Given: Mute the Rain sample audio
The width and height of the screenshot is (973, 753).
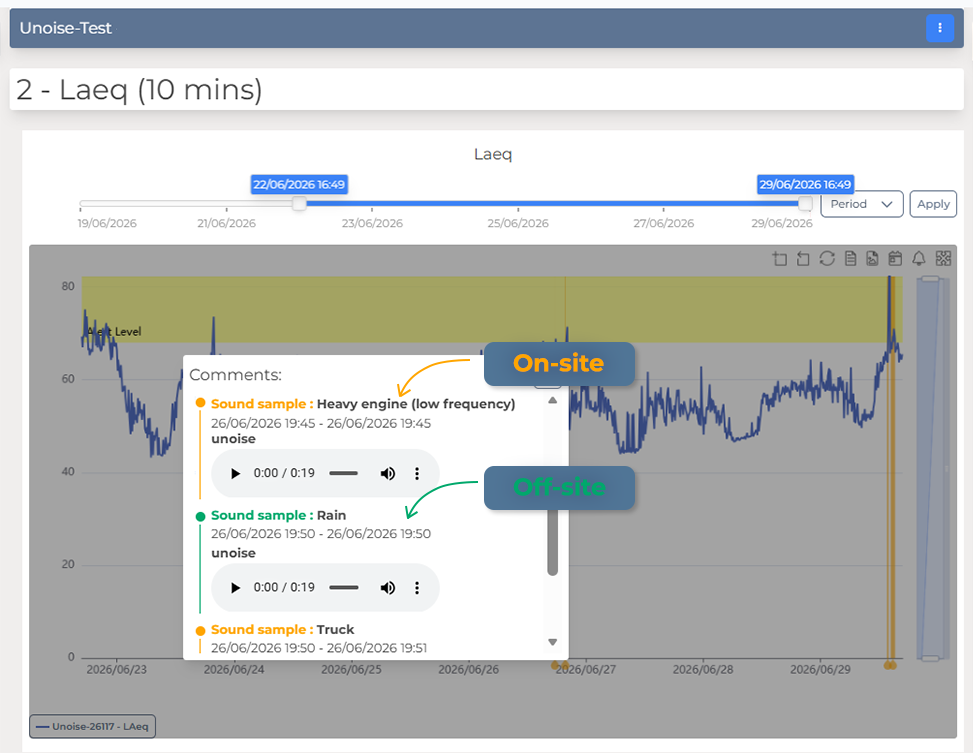Looking at the screenshot, I should tap(387, 588).
